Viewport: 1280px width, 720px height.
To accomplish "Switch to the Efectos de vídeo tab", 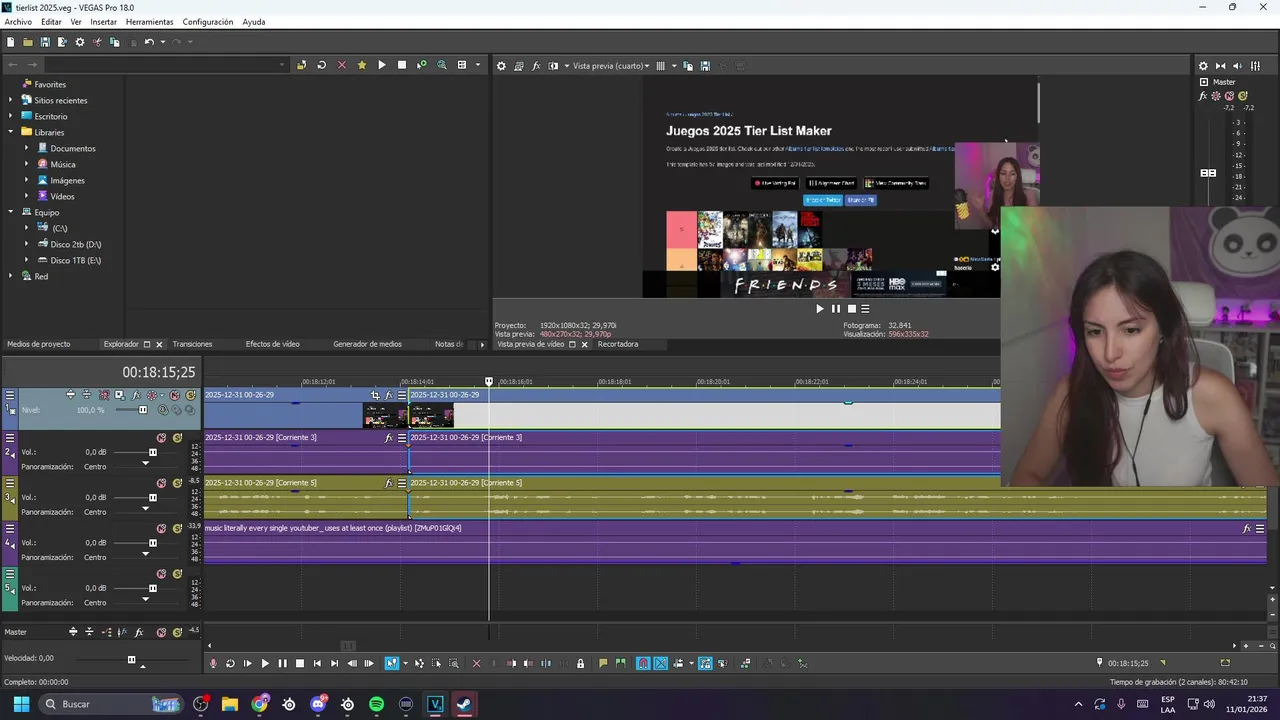I will [x=272, y=344].
